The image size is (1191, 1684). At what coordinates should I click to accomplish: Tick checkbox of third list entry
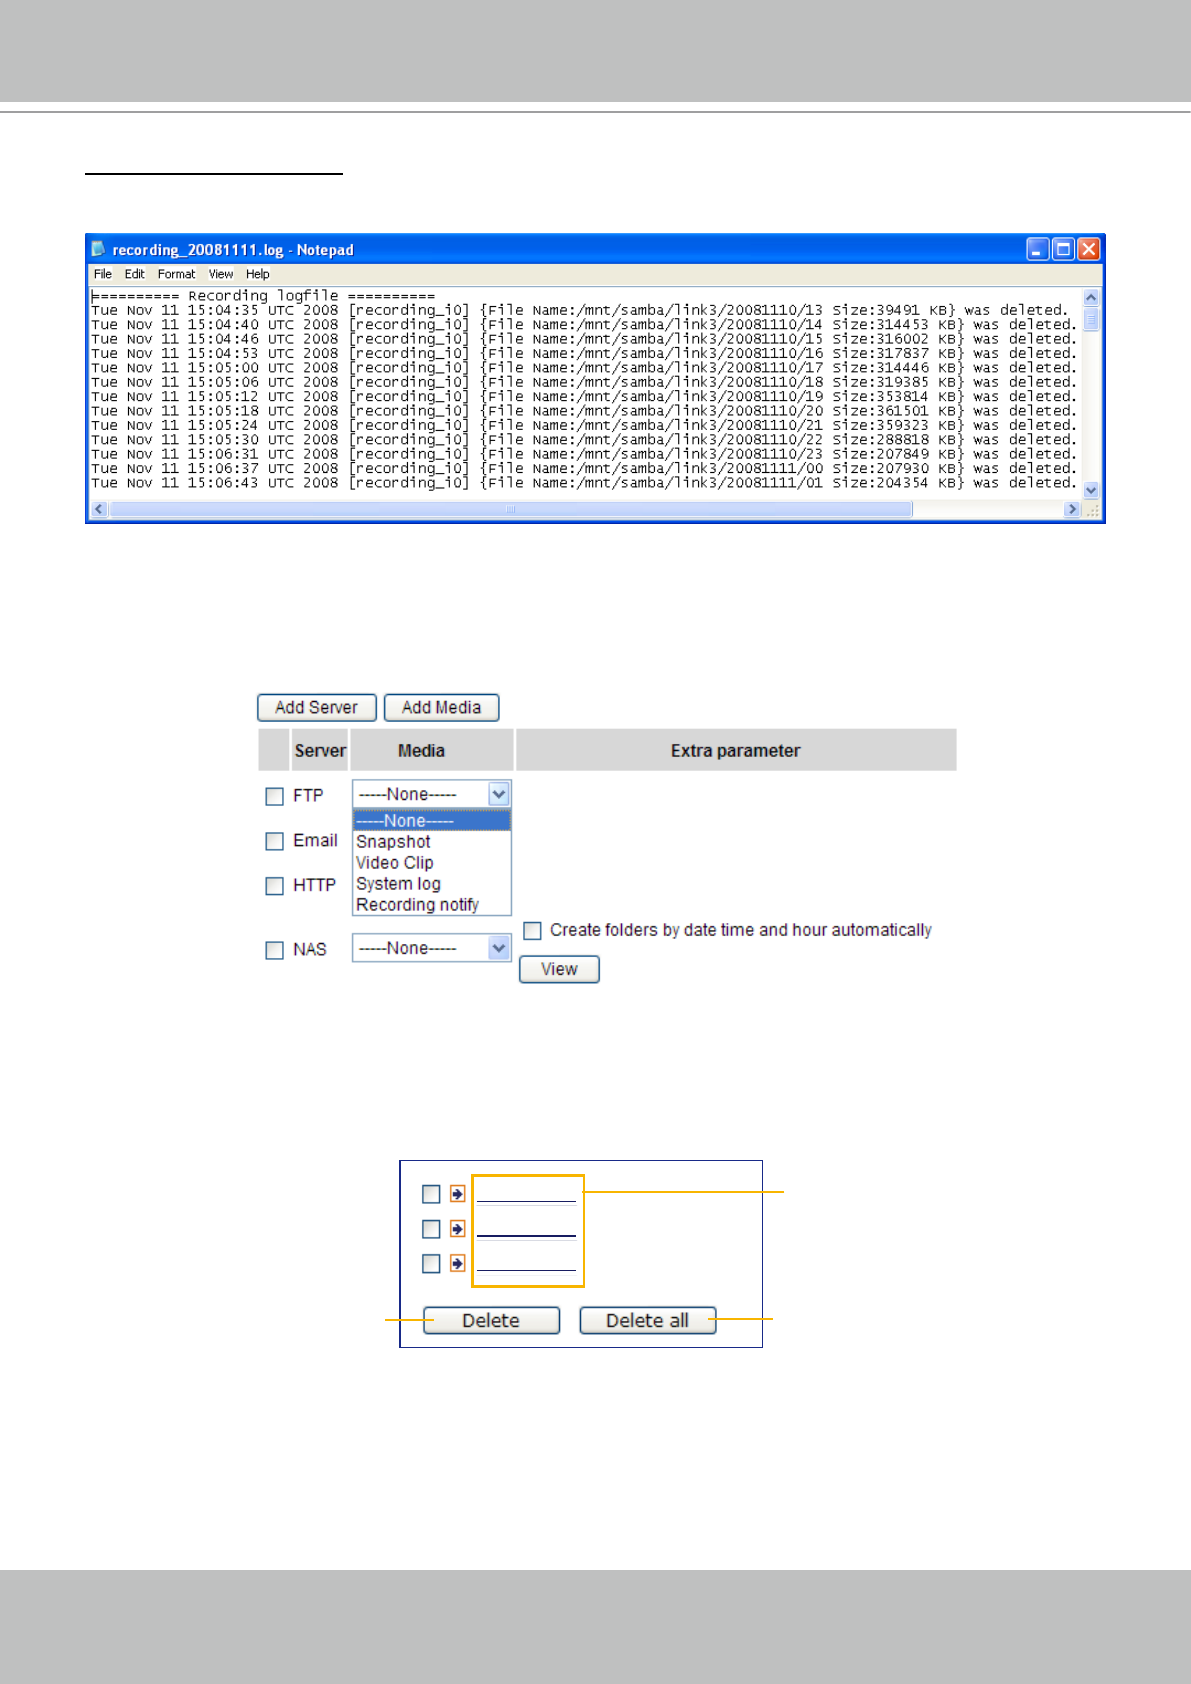pyautogui.click(x=431, y=1264)
